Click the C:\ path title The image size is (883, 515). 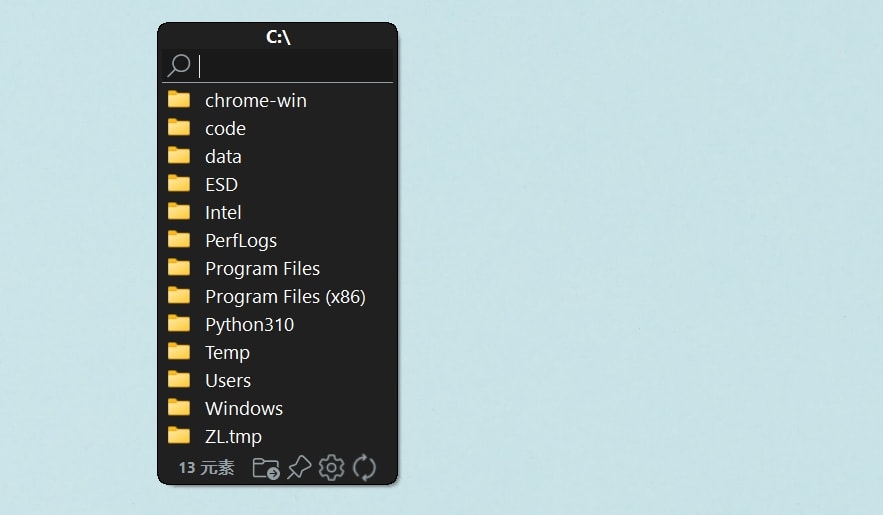278,37
